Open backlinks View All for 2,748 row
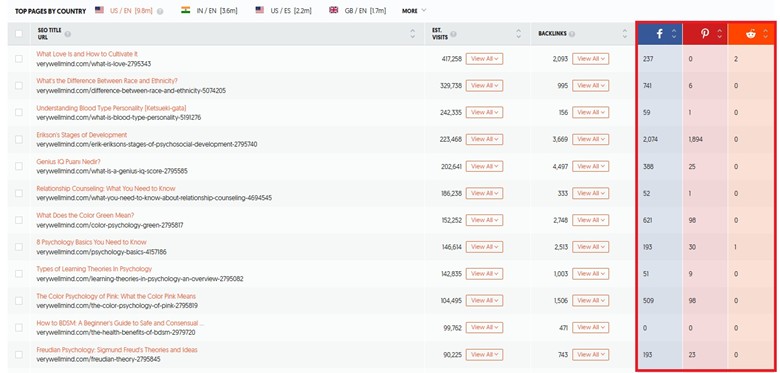This screenshot has width=780, height=373. 590,220
